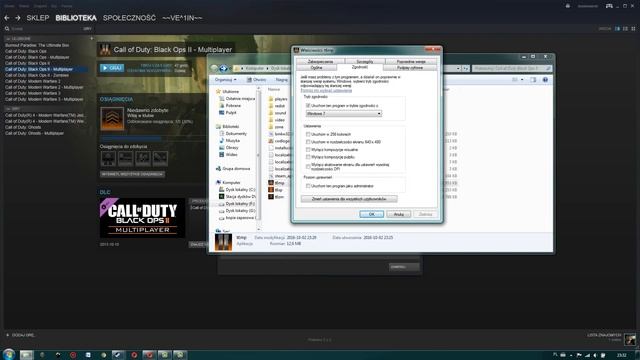This screenshot has height=360, width=640.
Task: Toggle Explorer preview pane icon
Action: 533,80
